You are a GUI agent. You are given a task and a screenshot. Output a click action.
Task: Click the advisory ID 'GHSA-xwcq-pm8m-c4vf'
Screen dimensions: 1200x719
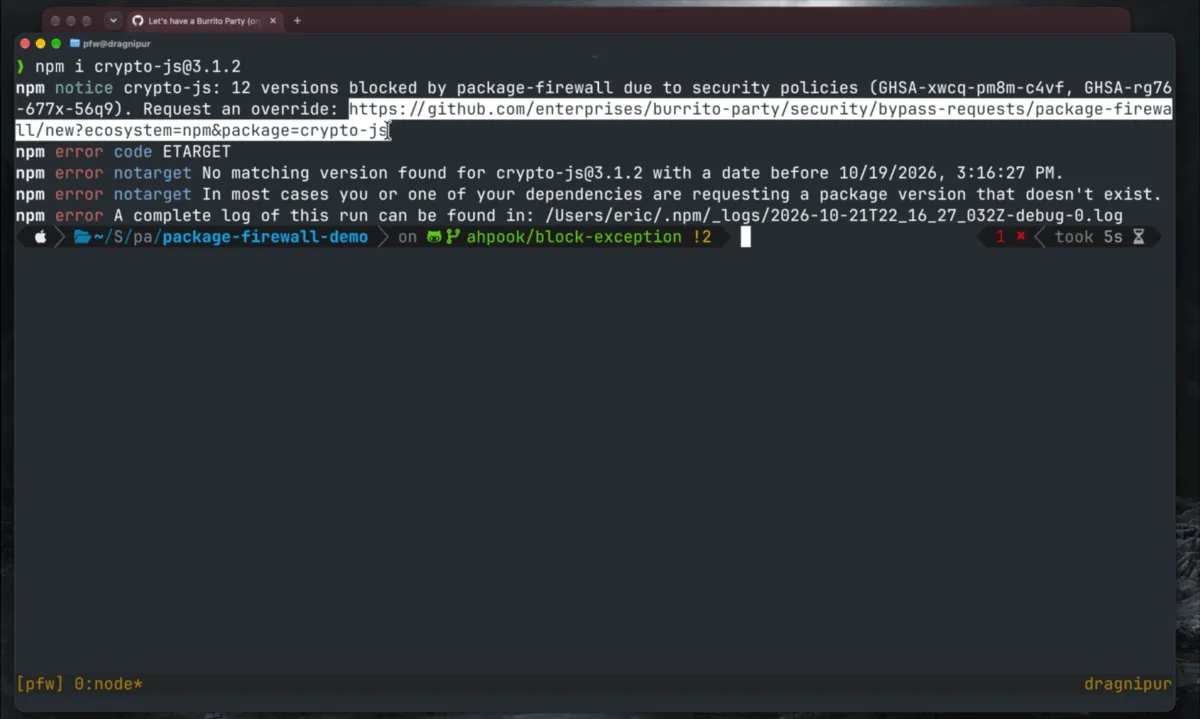pos(972,88)
